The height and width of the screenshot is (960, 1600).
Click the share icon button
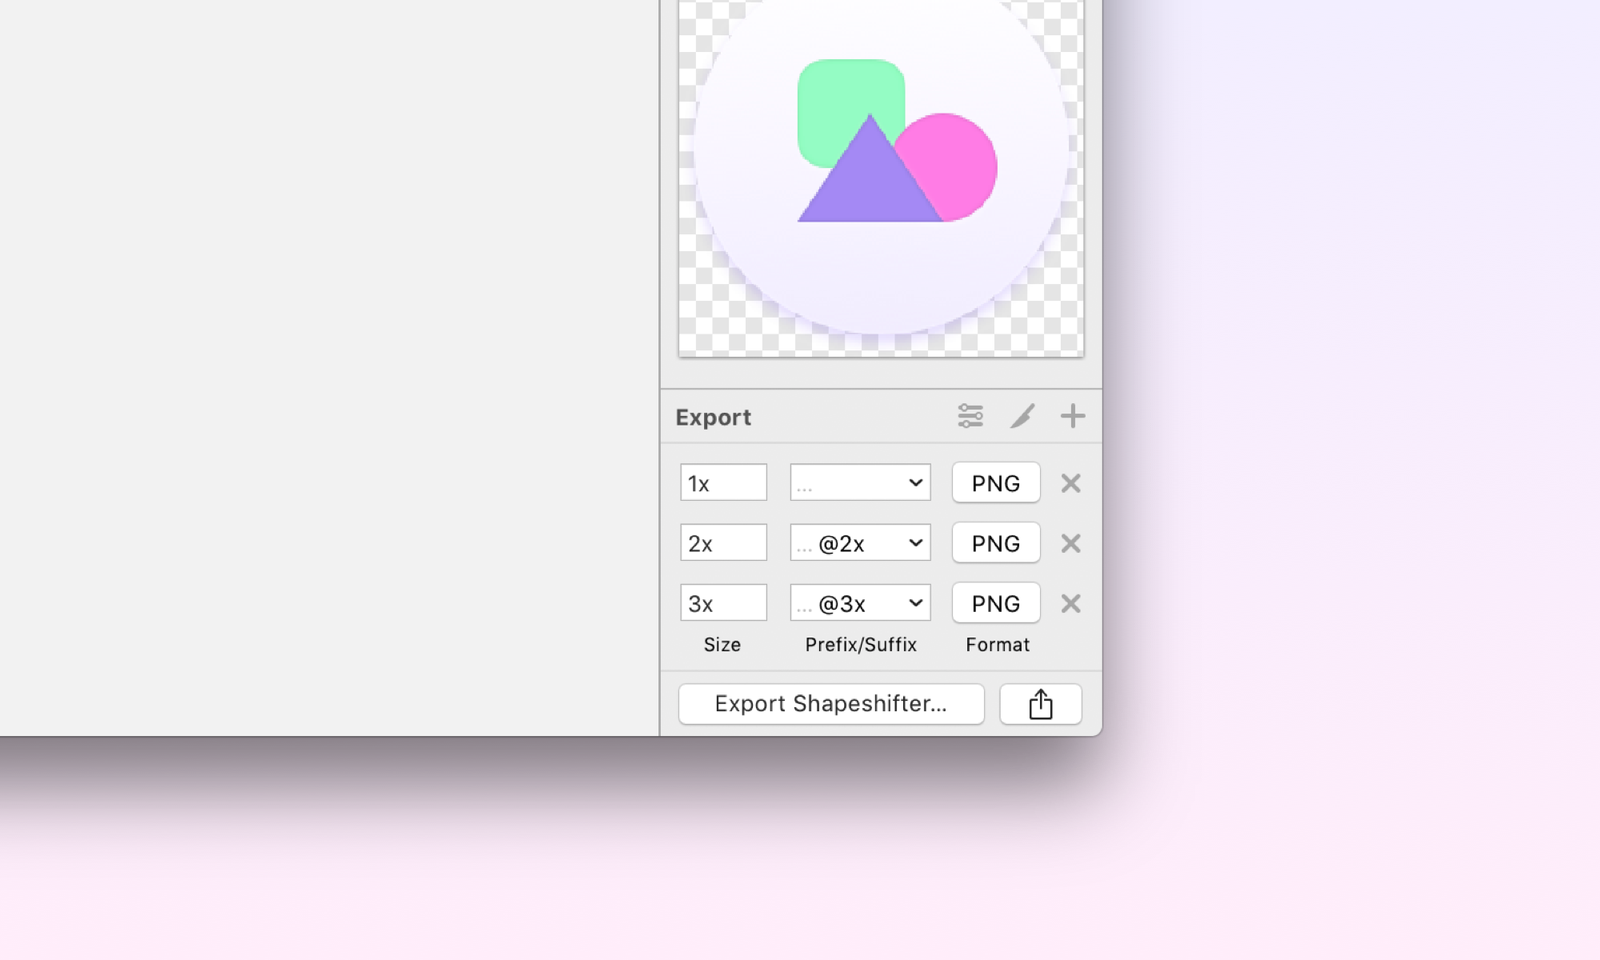[1040, 704]
